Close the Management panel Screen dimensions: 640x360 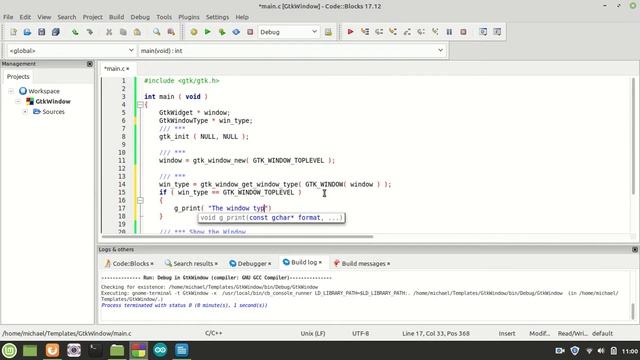(x=90, y=64)
